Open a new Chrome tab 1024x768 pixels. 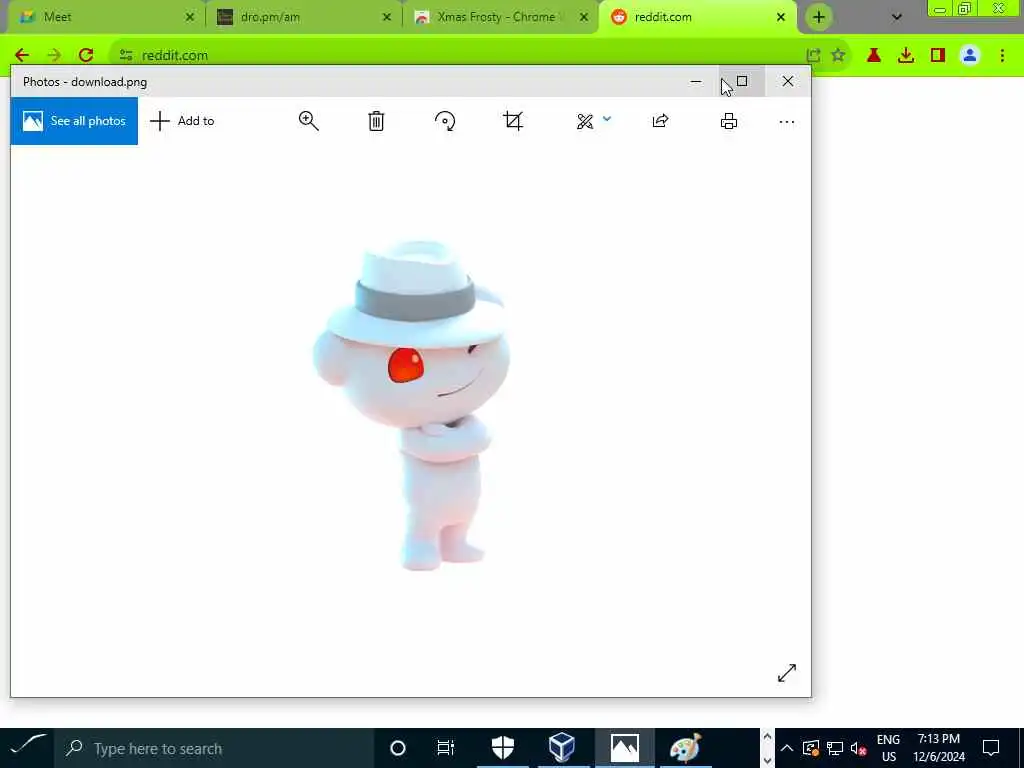pyautogui.click(x=819, y=17)
